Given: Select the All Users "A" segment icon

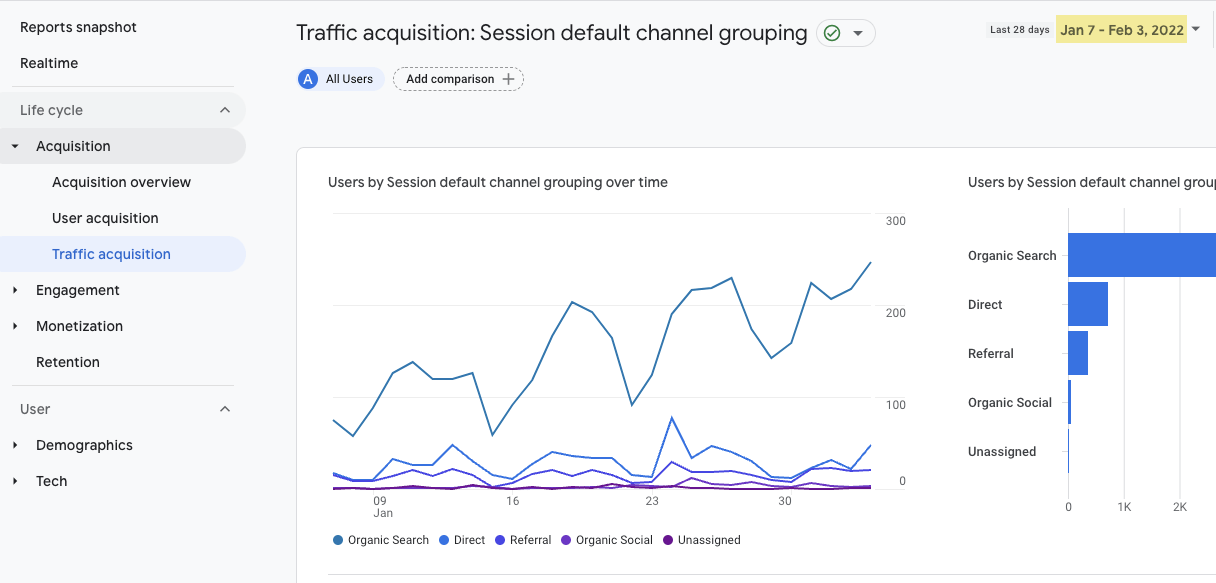Looking at the screenshot, I should point(307,78).
